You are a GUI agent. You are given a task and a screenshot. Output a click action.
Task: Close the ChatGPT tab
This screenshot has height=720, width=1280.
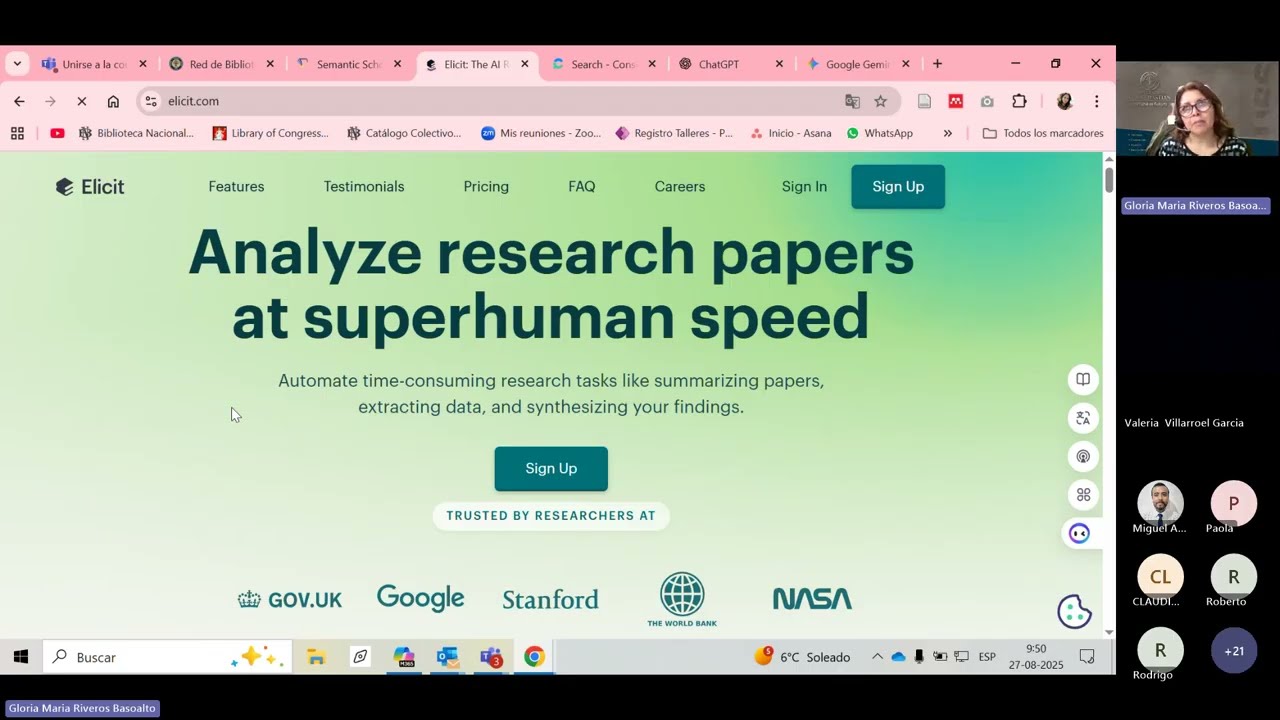tap(779, 64)
